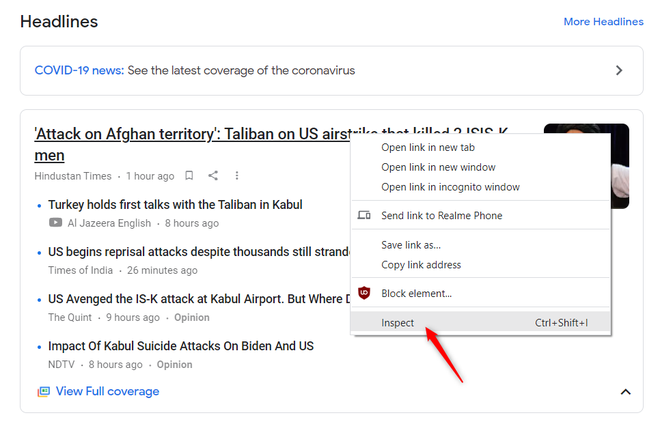
Task: Open Turkey holds first talks article
Action: click(x=175, y=205)
